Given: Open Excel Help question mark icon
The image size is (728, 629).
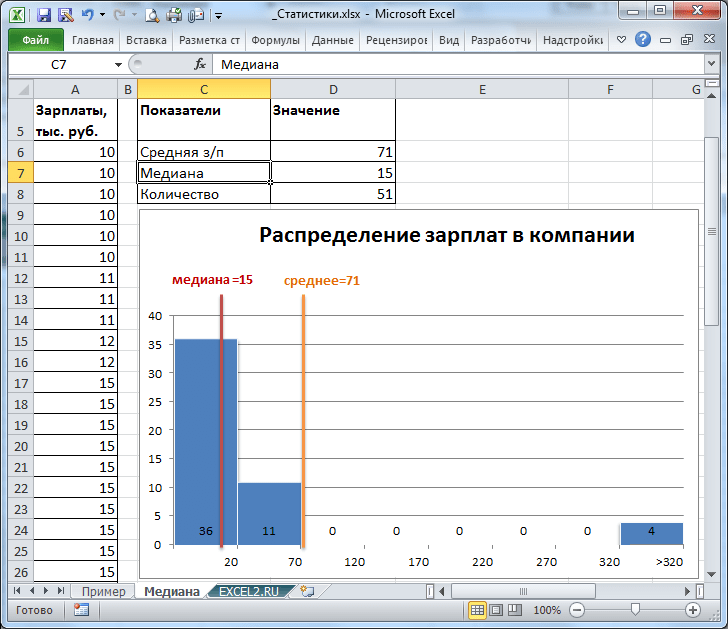Looking at the screenshot, I should (643, 39).
